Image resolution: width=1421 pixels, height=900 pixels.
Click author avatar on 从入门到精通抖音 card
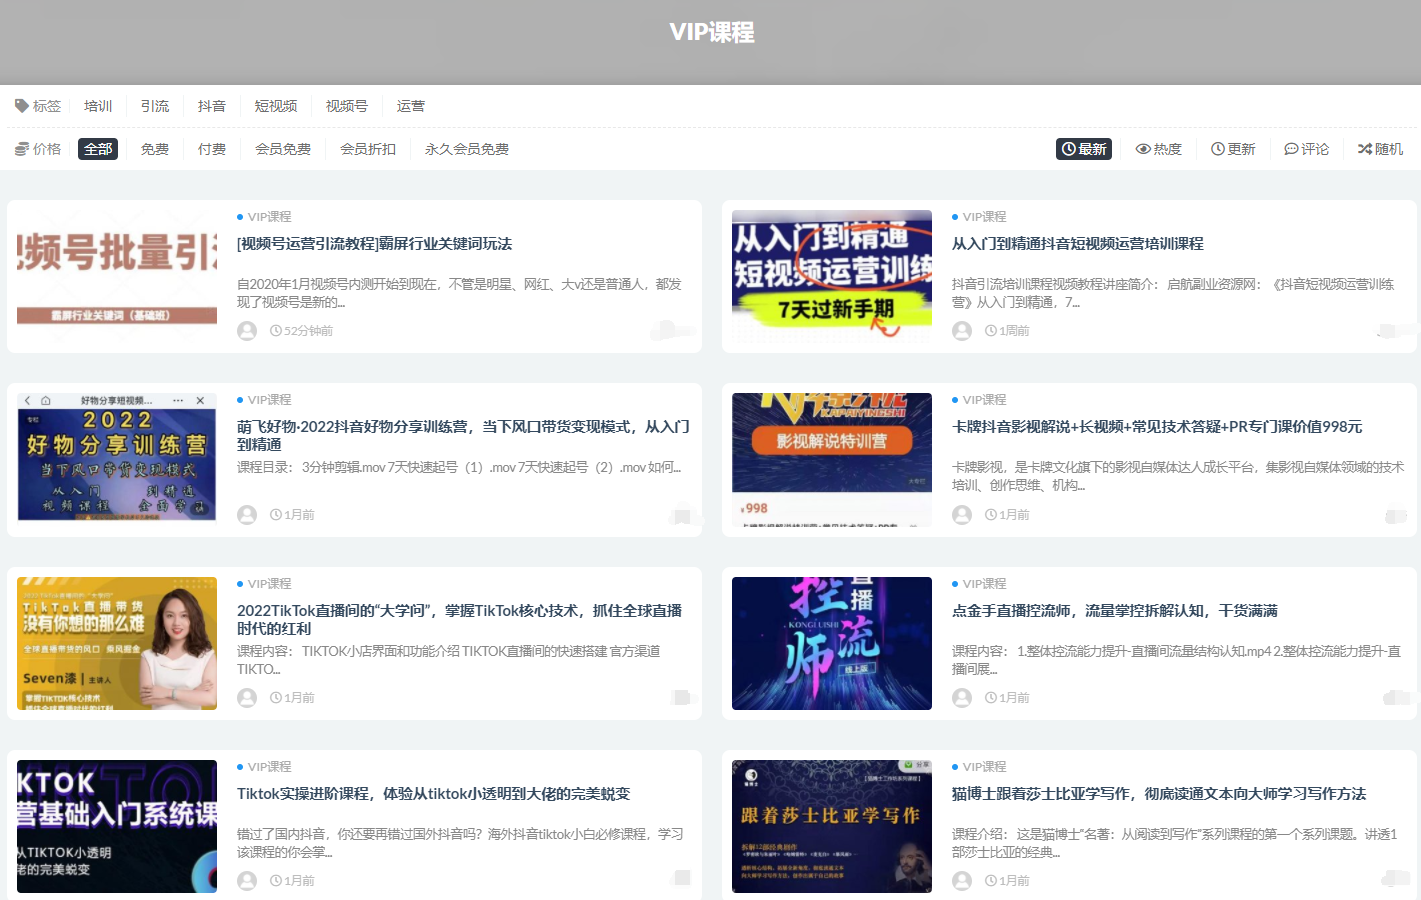(962, 331)
